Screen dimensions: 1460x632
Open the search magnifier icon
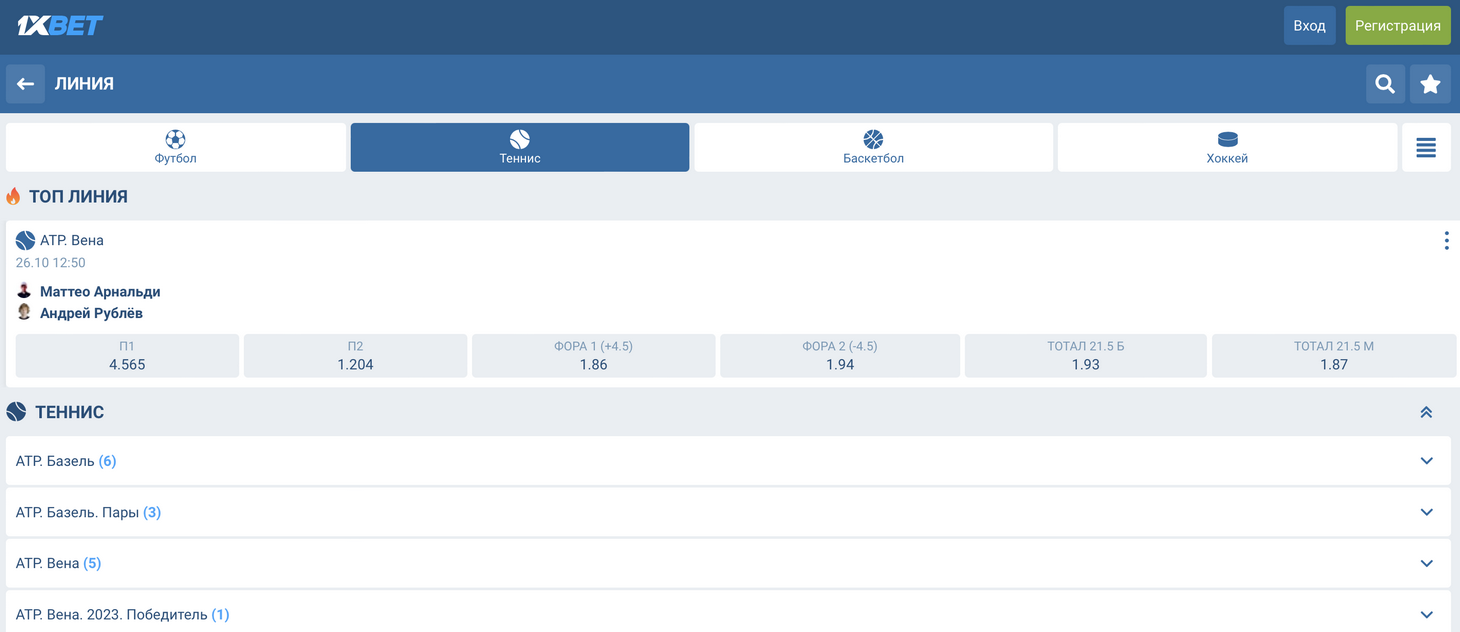coord(1385,84)
